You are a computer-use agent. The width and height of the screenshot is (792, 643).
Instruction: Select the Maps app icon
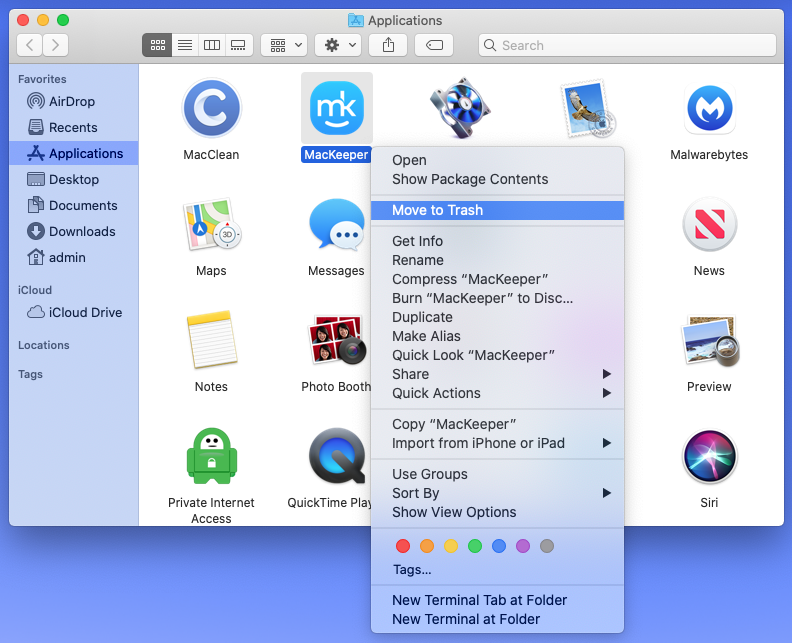pyautogui.click(x=212, y=224)
